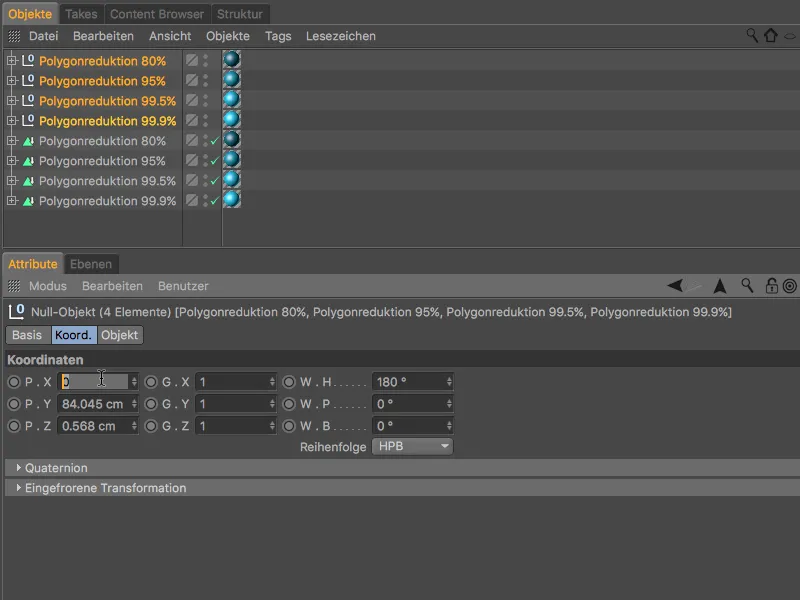Click the eye icon in Objekte manager header
Viewport: 800px width, 600px height.
pos(790,36)
